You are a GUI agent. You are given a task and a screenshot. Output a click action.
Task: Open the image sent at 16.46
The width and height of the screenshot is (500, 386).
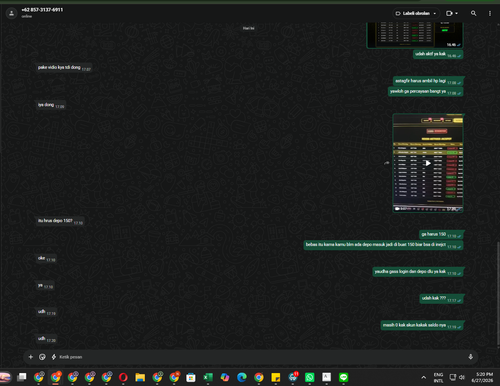pos(415,35)
